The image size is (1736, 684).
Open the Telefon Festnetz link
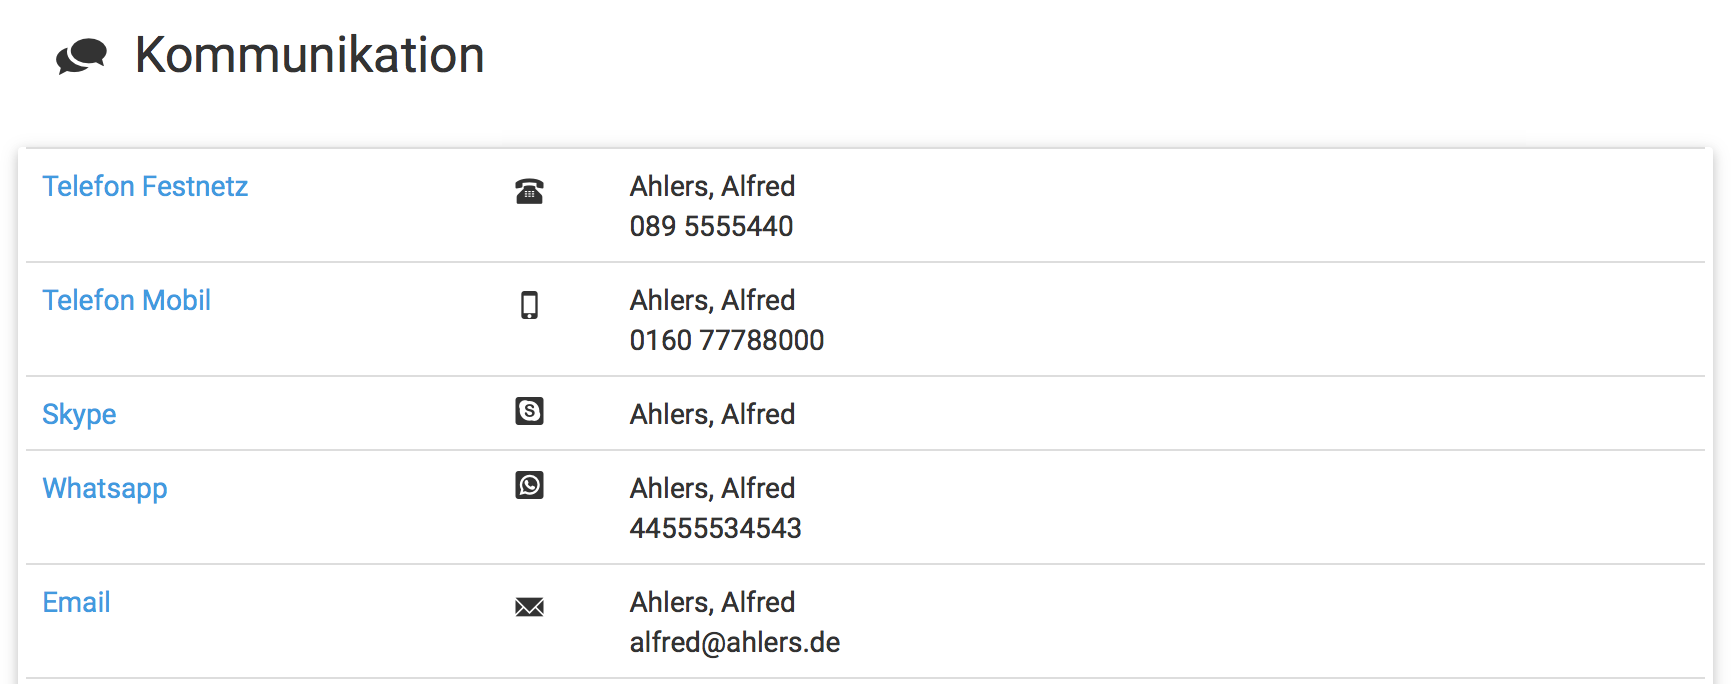[145, 187]
